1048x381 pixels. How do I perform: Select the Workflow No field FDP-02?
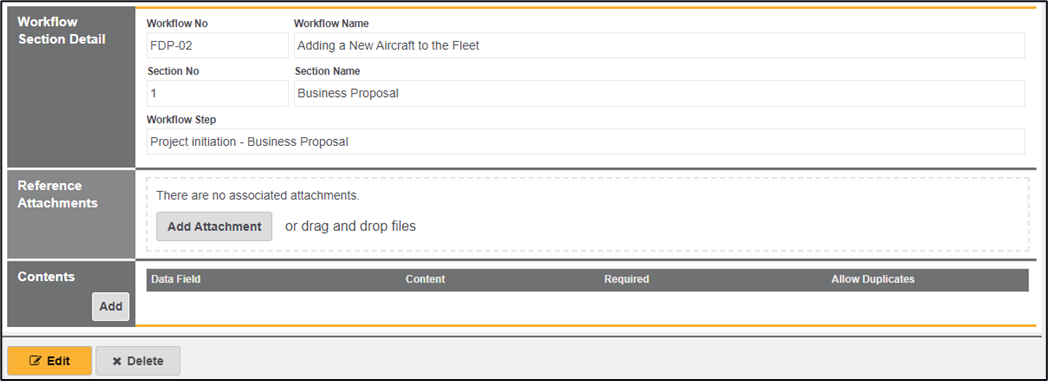pos(217,45)
